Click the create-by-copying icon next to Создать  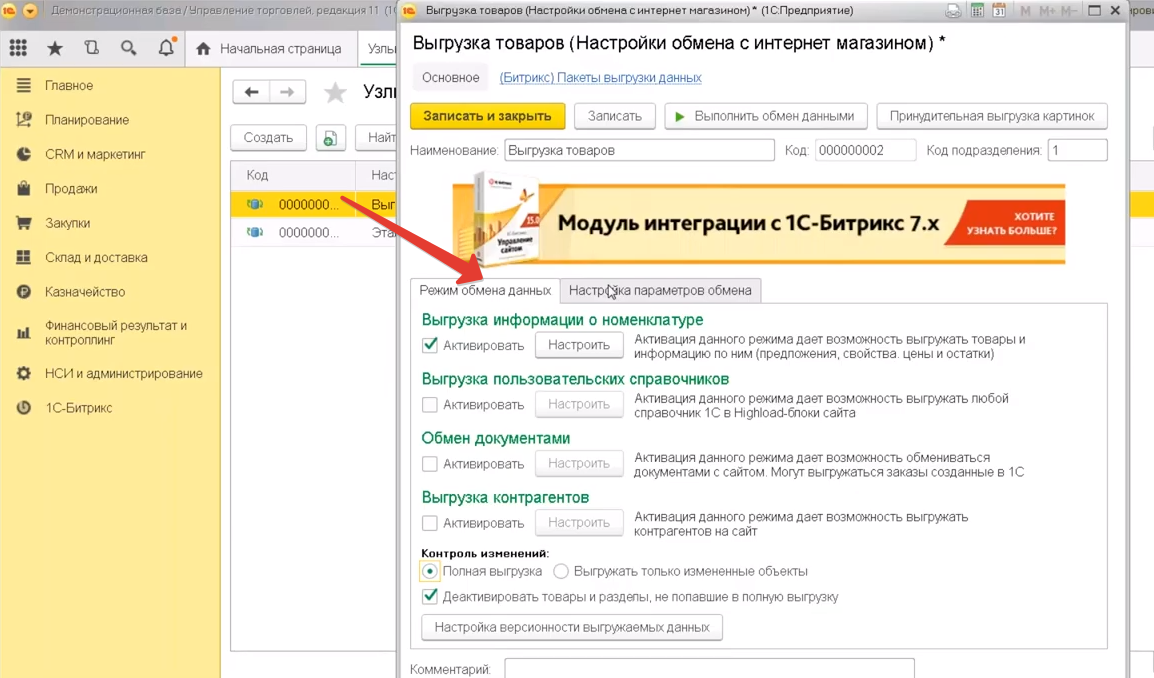click(x=330, y=138)
